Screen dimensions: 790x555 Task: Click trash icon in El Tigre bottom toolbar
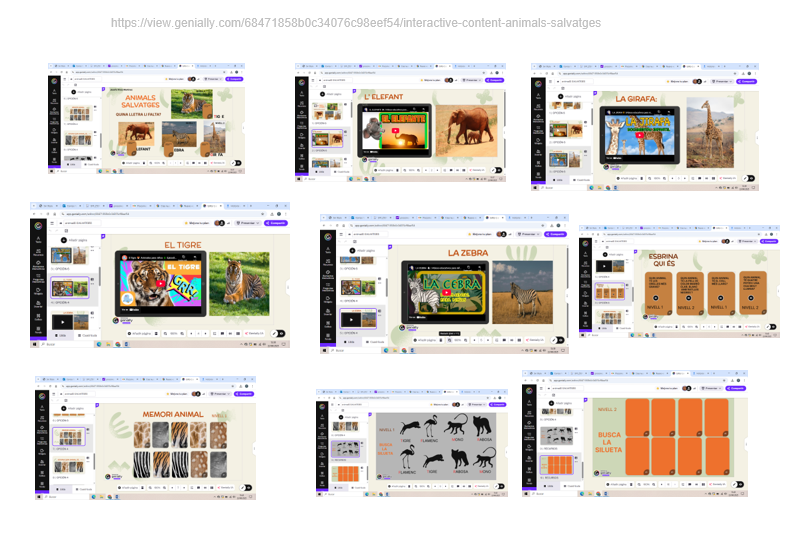[x=156, y=333]
